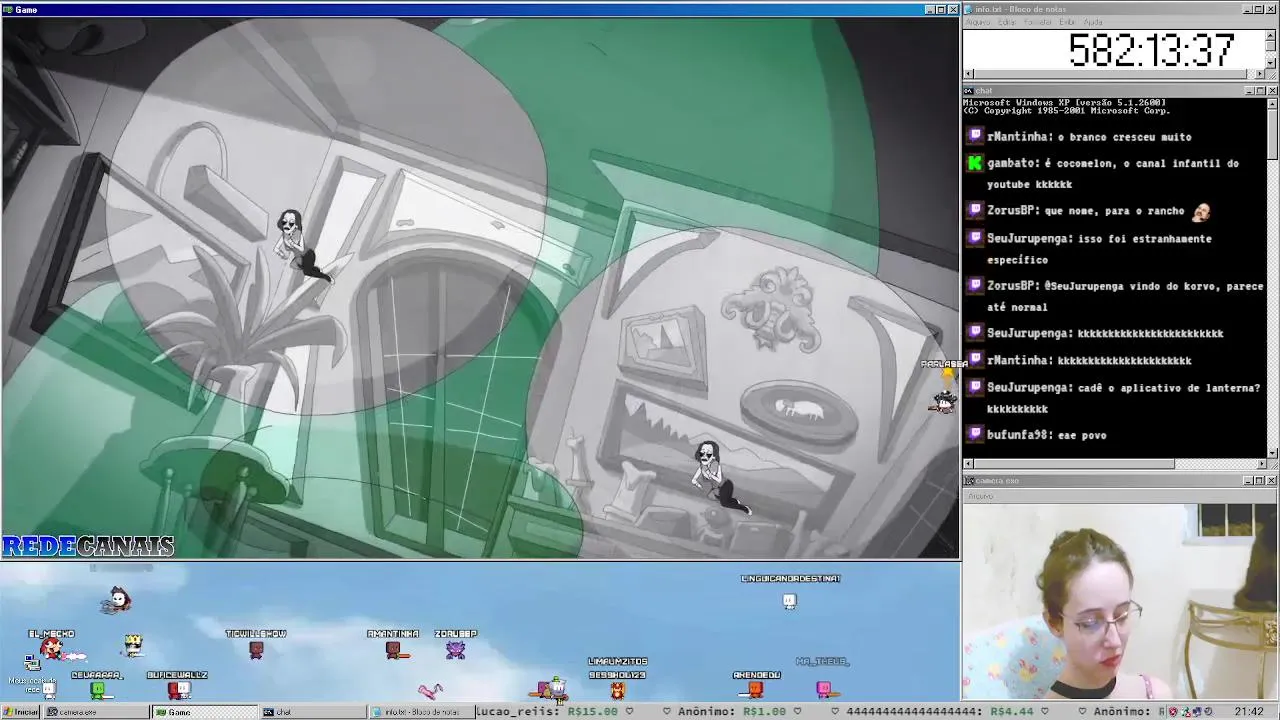Click the green Kick badge beside gambato
The image size is (1280, 720).
(x=975, y=163)
